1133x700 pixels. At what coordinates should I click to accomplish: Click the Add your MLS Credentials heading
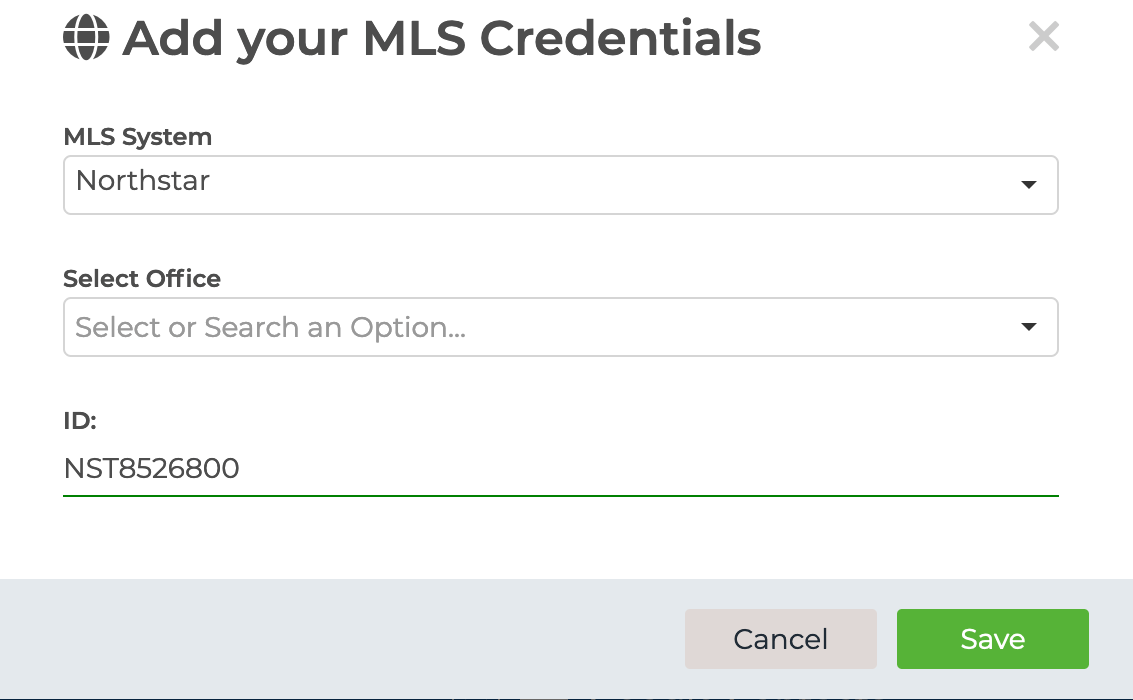click(x=441, y=38)
